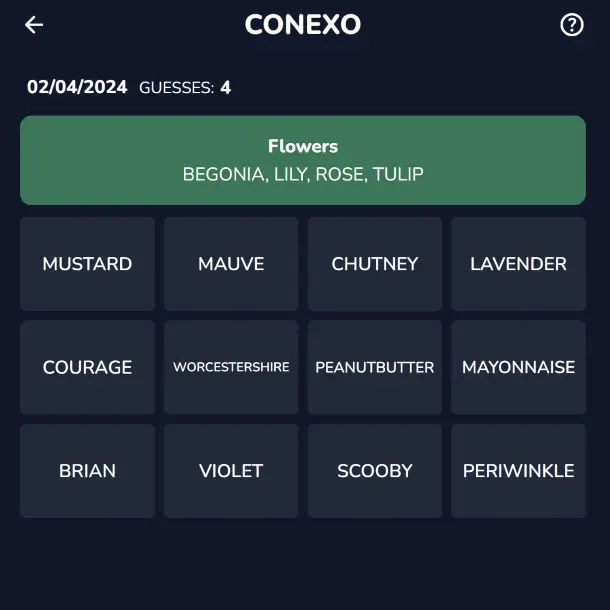The width and height of the screenshot is (610, 610).
Task: Tap the CHUTNEY tile
Action: (375, 264)
